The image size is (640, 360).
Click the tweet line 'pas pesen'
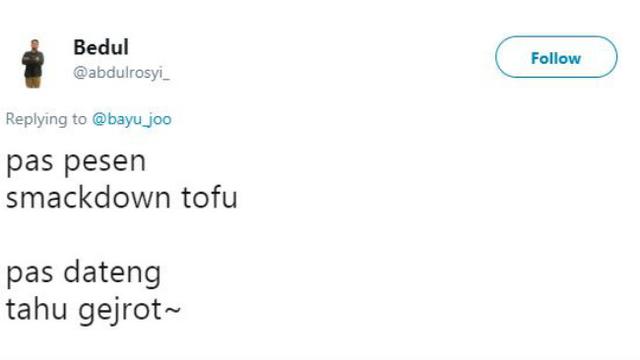[76, 161]
